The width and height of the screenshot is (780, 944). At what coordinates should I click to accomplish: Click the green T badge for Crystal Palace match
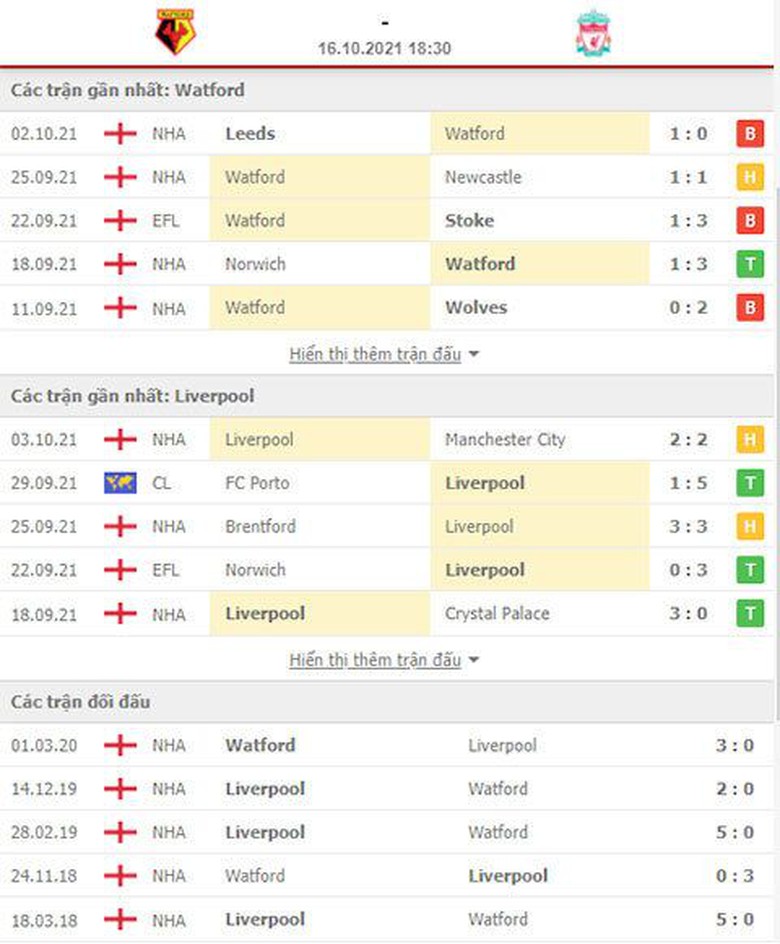749,614
